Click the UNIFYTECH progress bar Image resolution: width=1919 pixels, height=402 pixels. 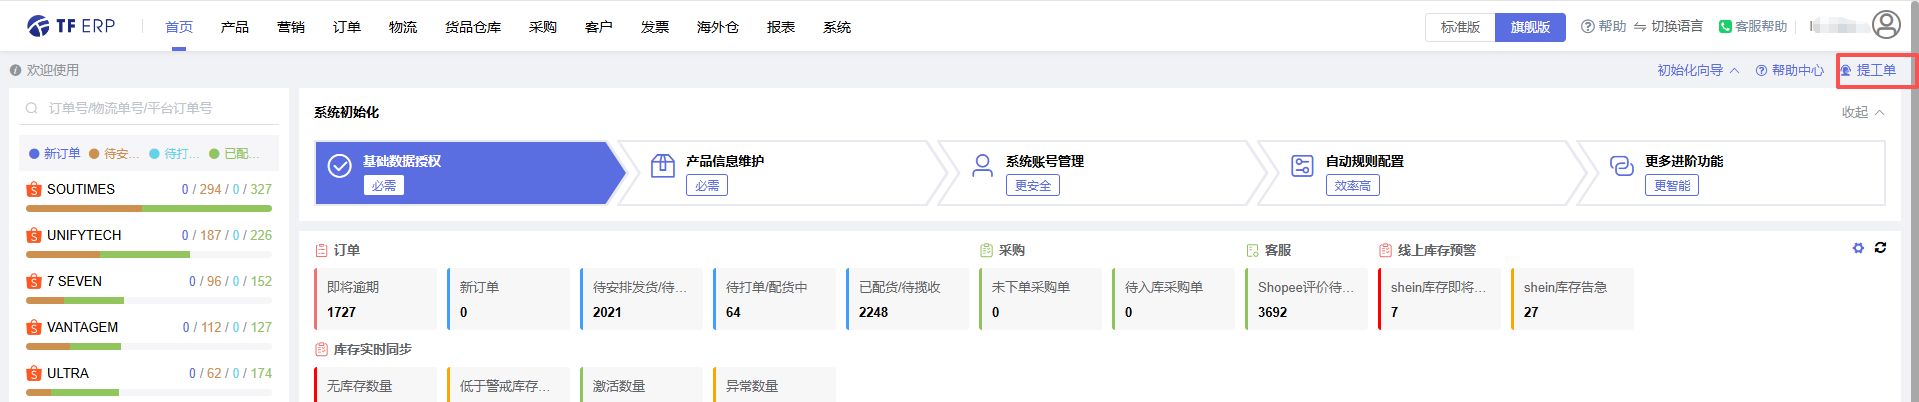pos(148,255)
